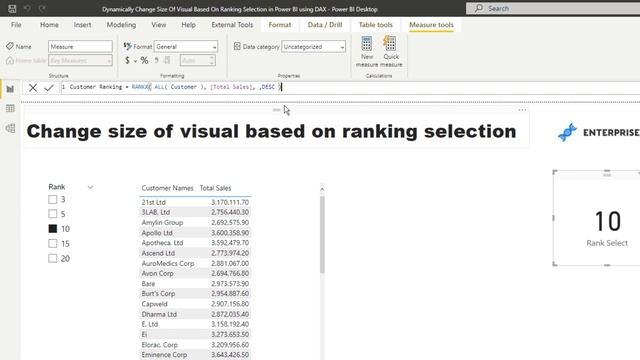Image resolution: width=640 pixels, height=360 pixels.
Task: Collapse the Rank slicer chevron
Action: [90, 187]
